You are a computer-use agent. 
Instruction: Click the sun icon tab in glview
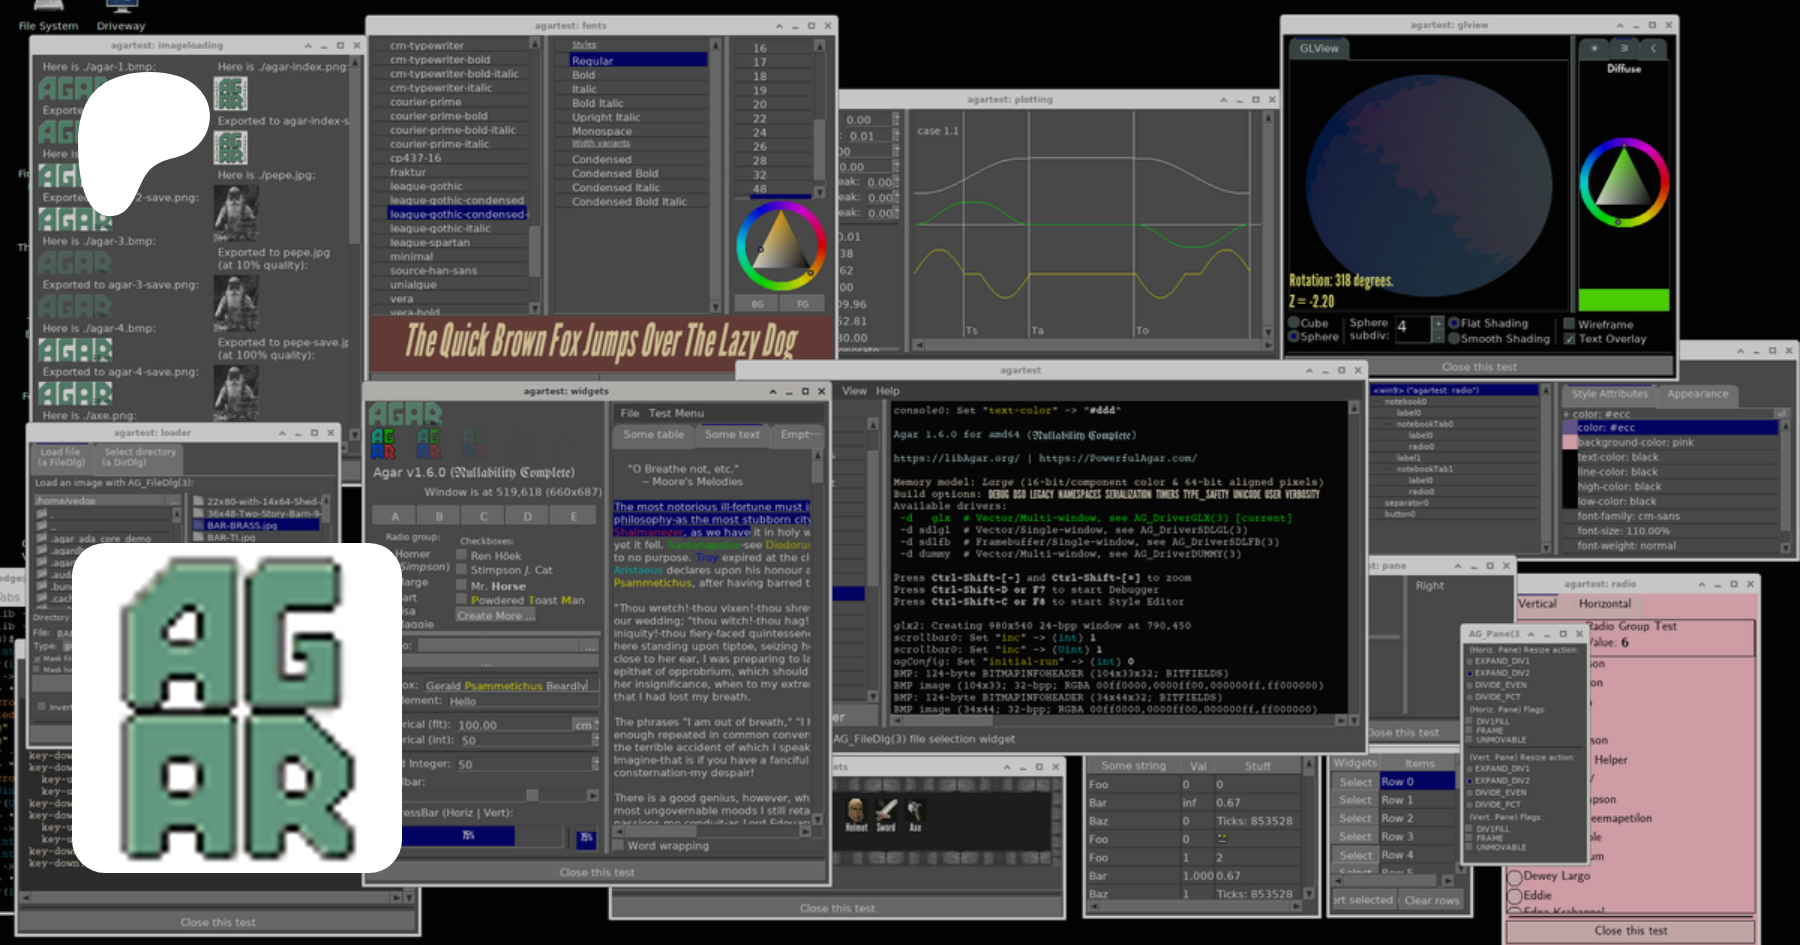point(1594,48)
